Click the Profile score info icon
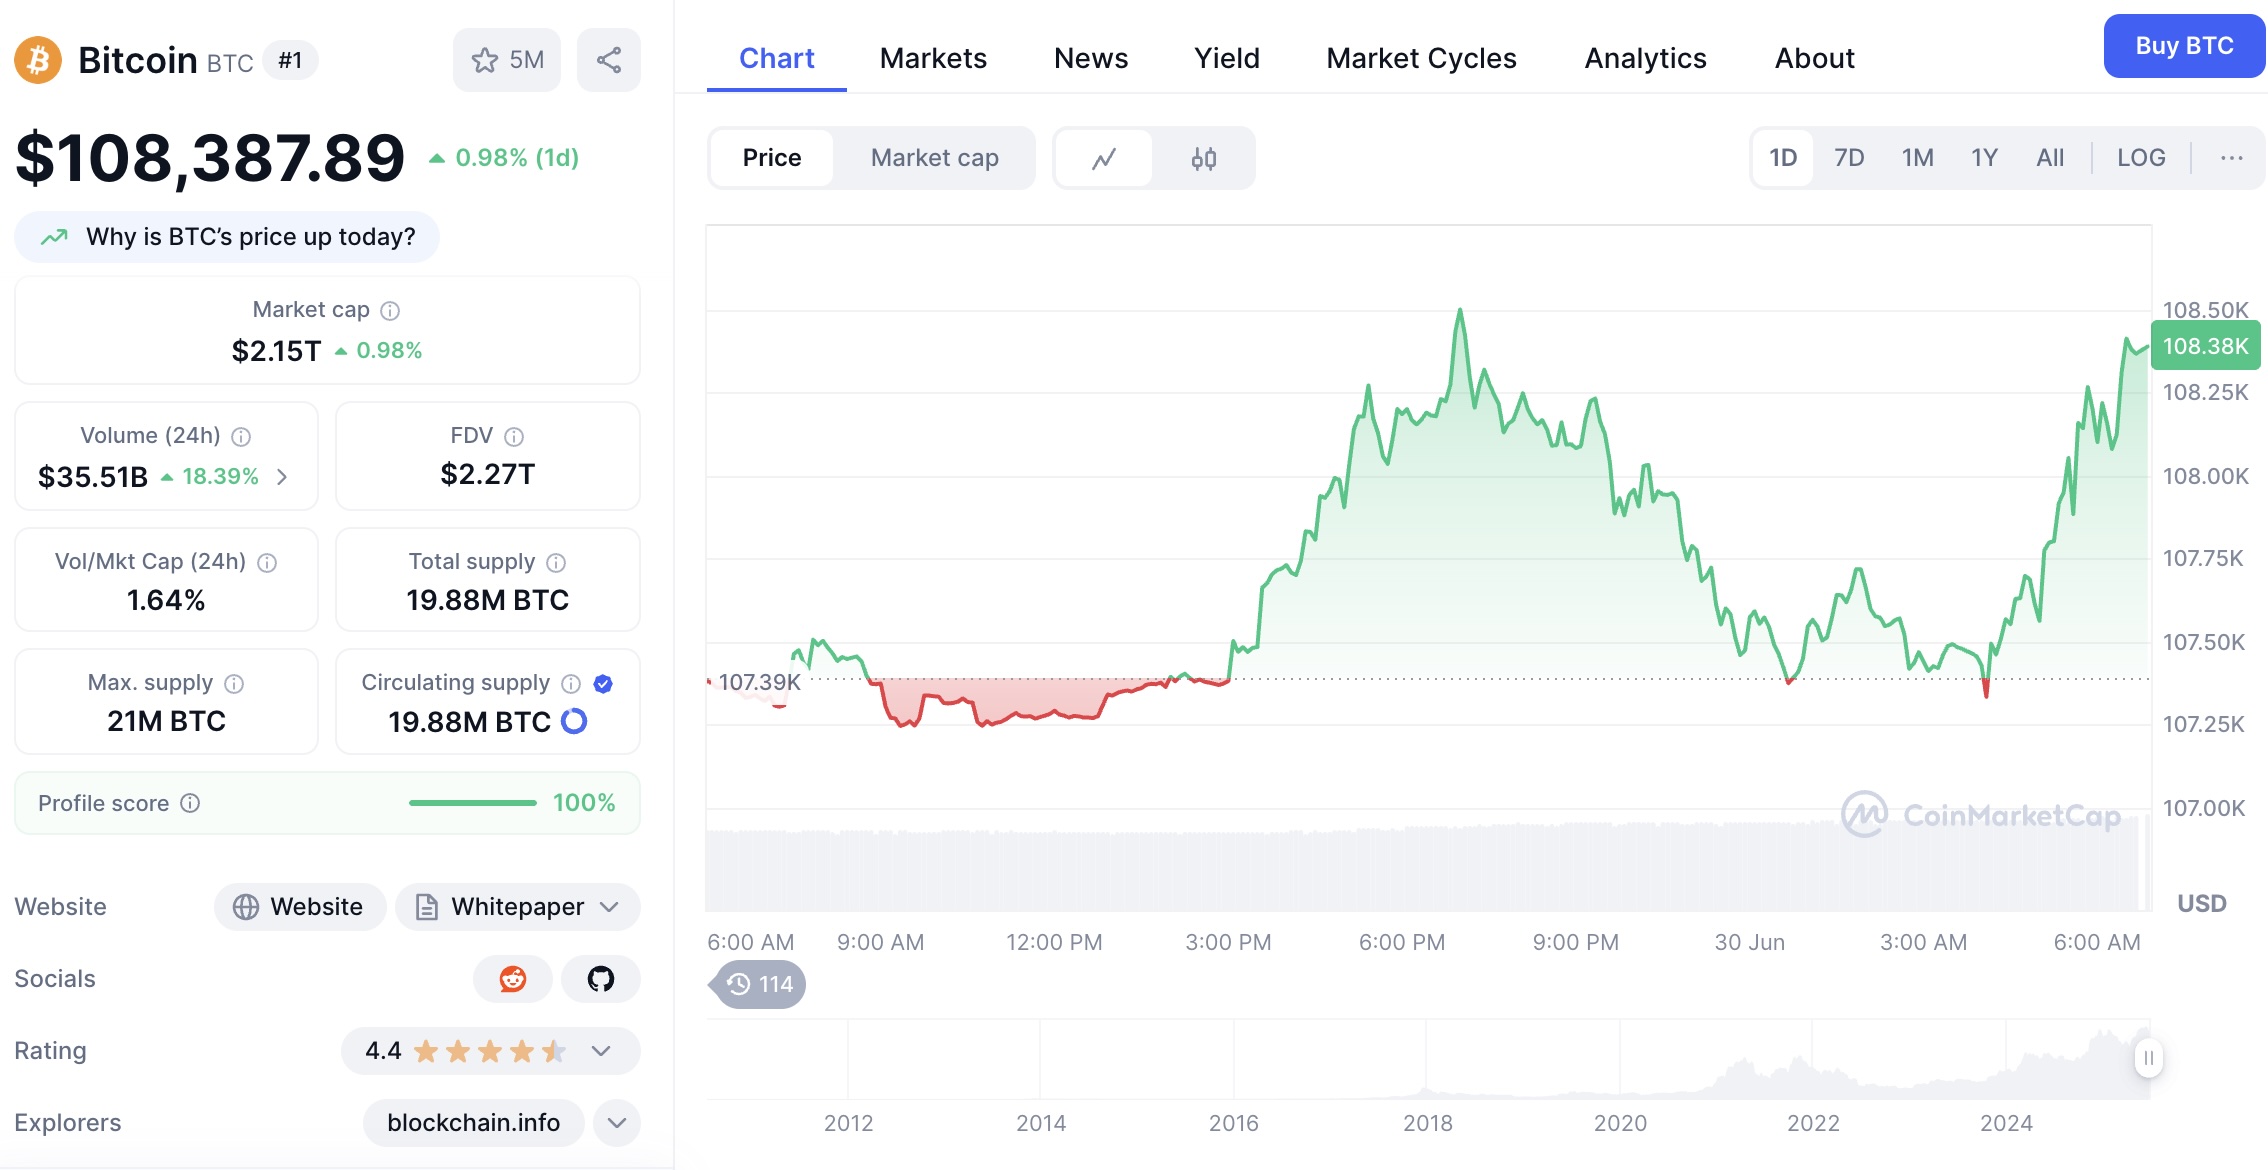Image resolution: width=2268 pixels, height=1170 pixels. [x=190, y=803]
